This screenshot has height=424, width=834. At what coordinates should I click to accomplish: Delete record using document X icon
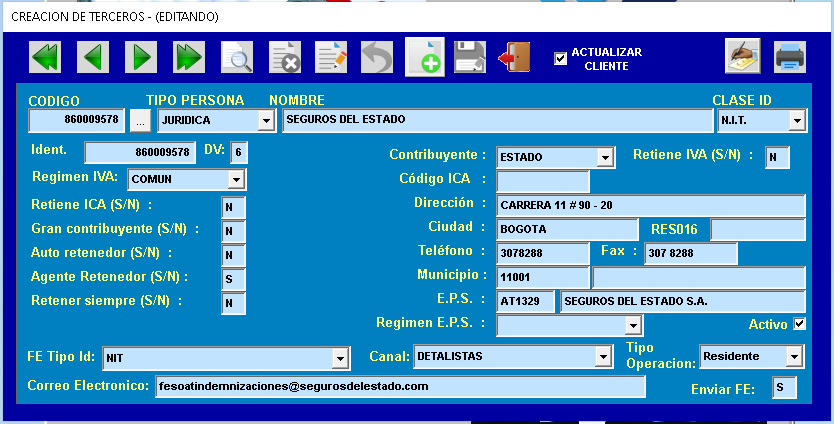pos(285,57)
